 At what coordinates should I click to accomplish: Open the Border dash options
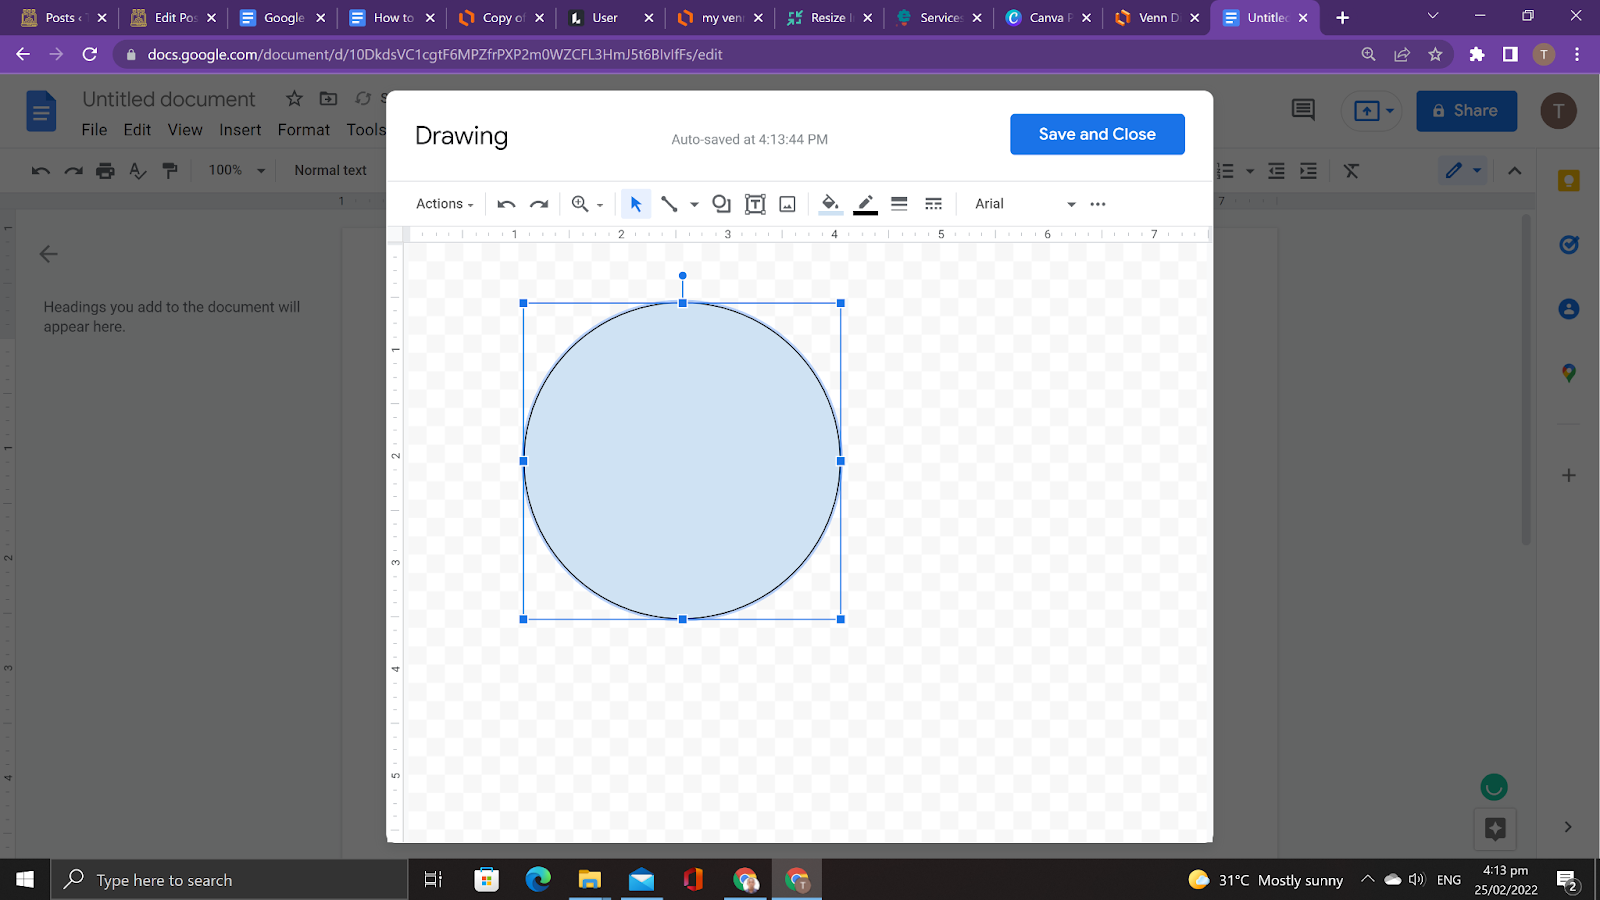[933, 204]
